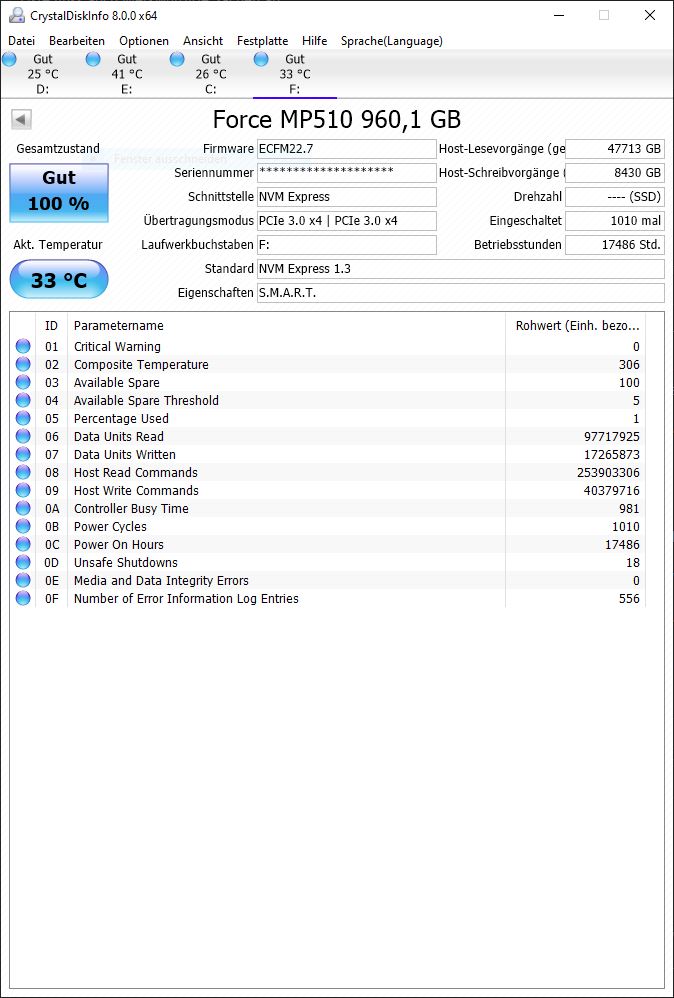
Task: Open the Ansicht menu
Action: [x=203, y=41]
